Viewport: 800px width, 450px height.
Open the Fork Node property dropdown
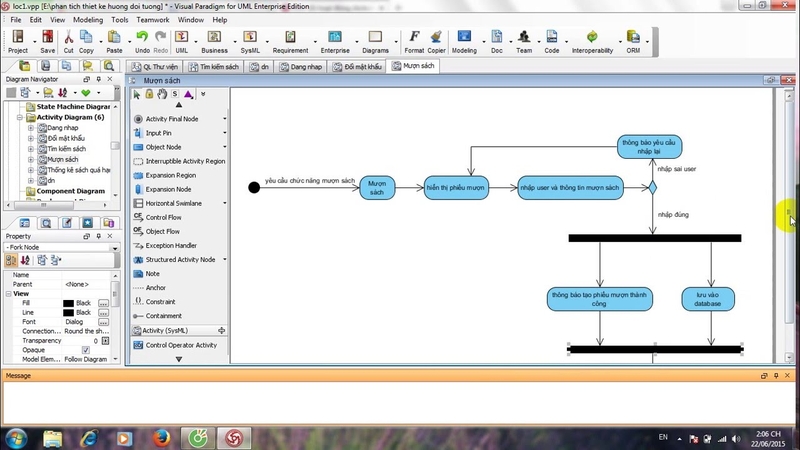115,247
